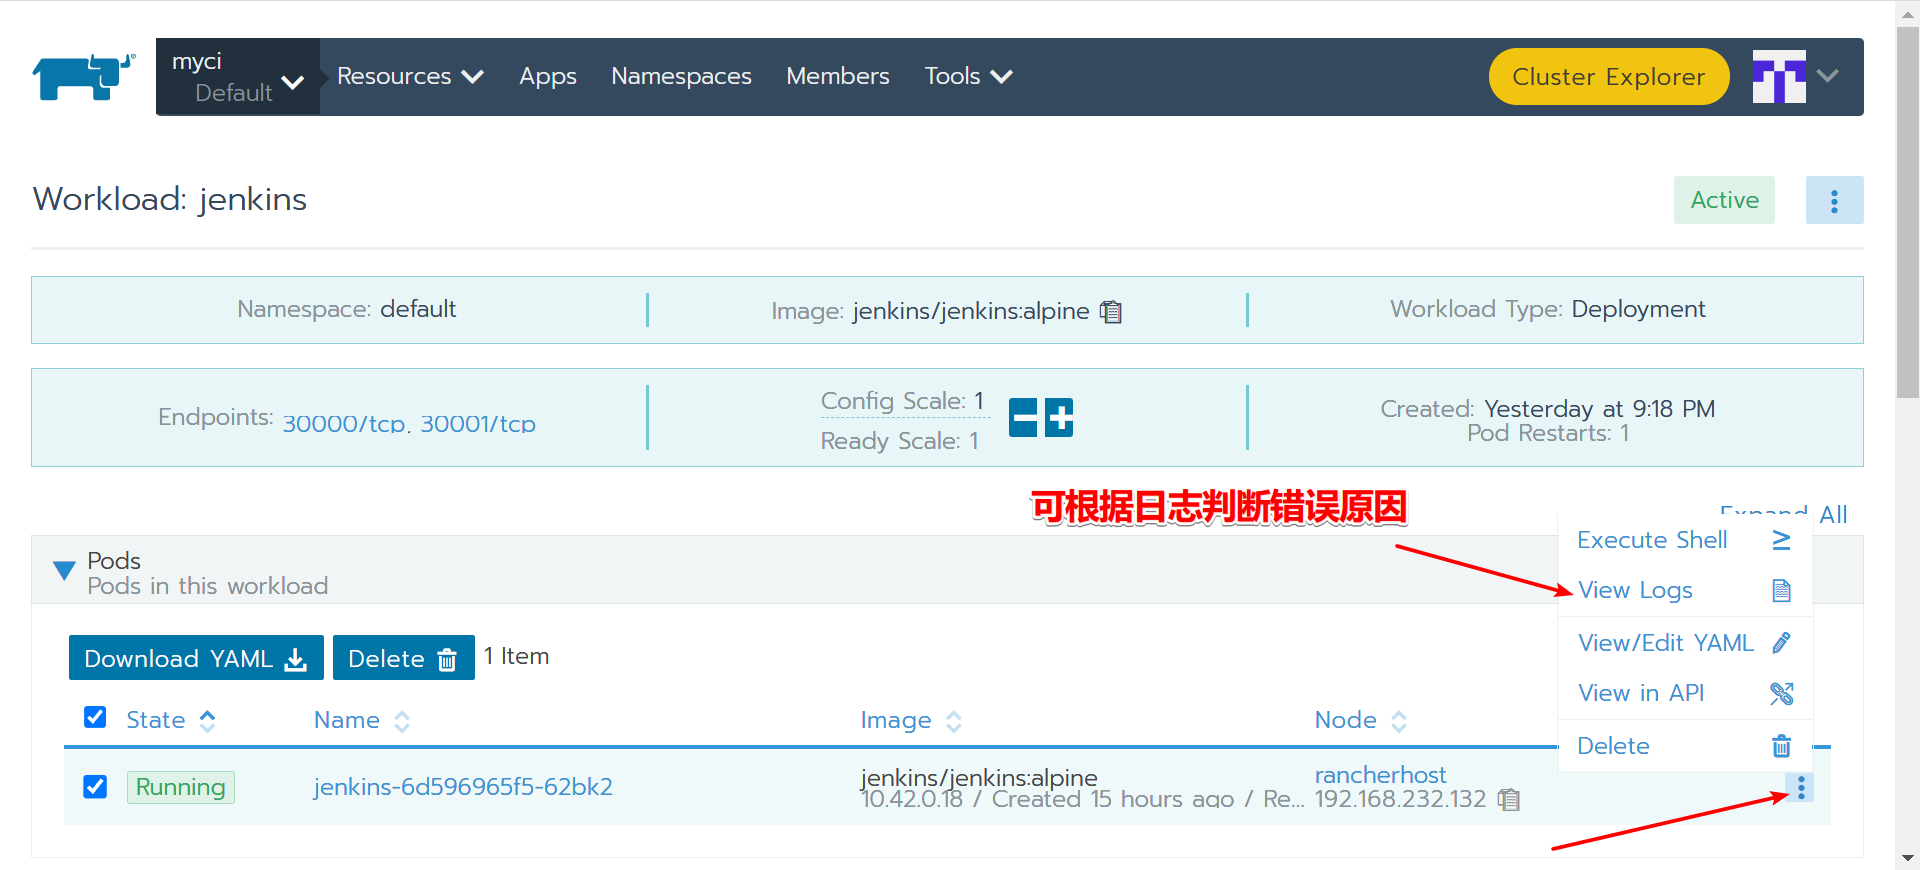The image size is (1920, 870).
Task: Toggle the select-all pods checkbox in header
Action: tap(95, 717)
